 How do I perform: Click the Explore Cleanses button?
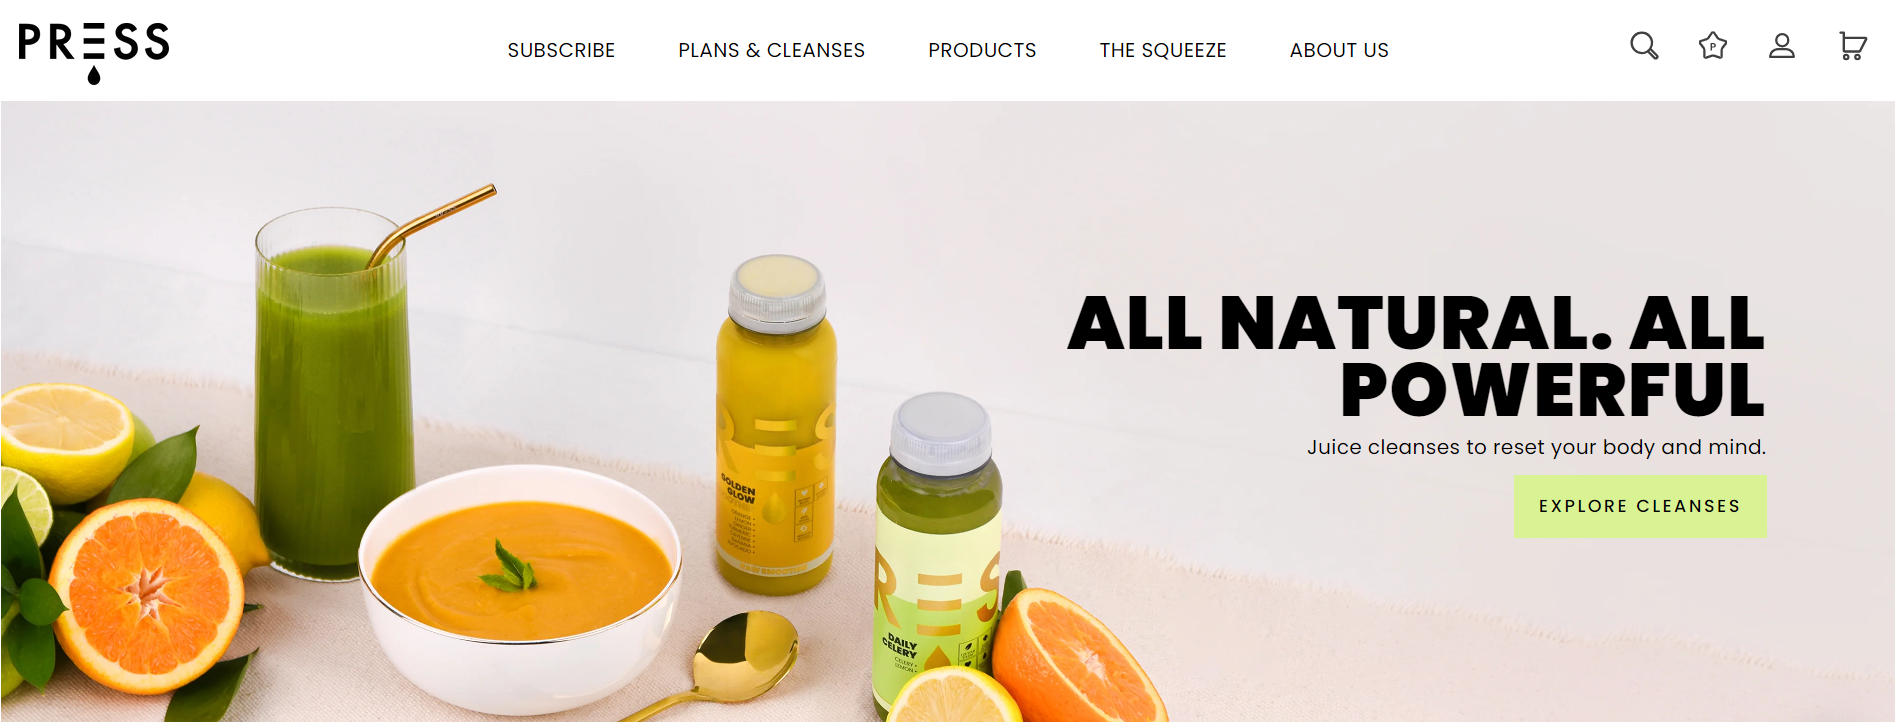click(x=1640, y=506)
